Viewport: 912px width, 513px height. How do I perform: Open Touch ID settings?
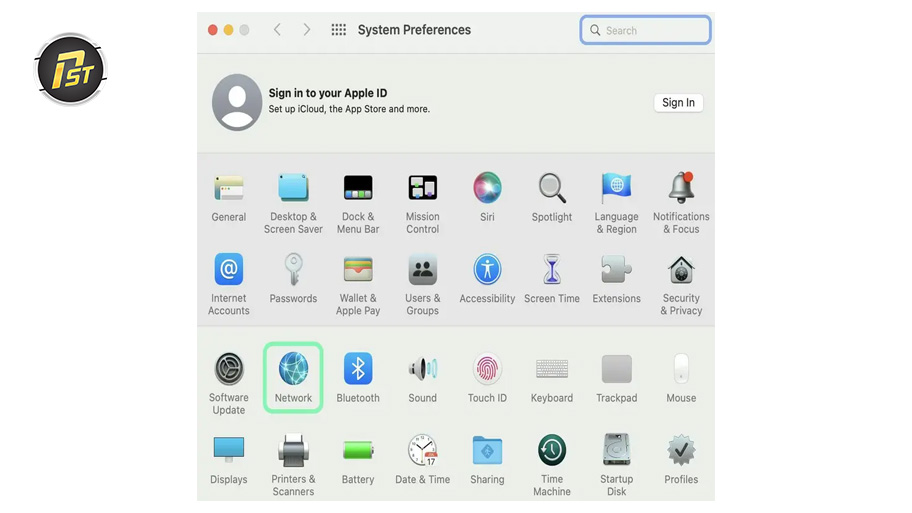[x=487, y=378]
